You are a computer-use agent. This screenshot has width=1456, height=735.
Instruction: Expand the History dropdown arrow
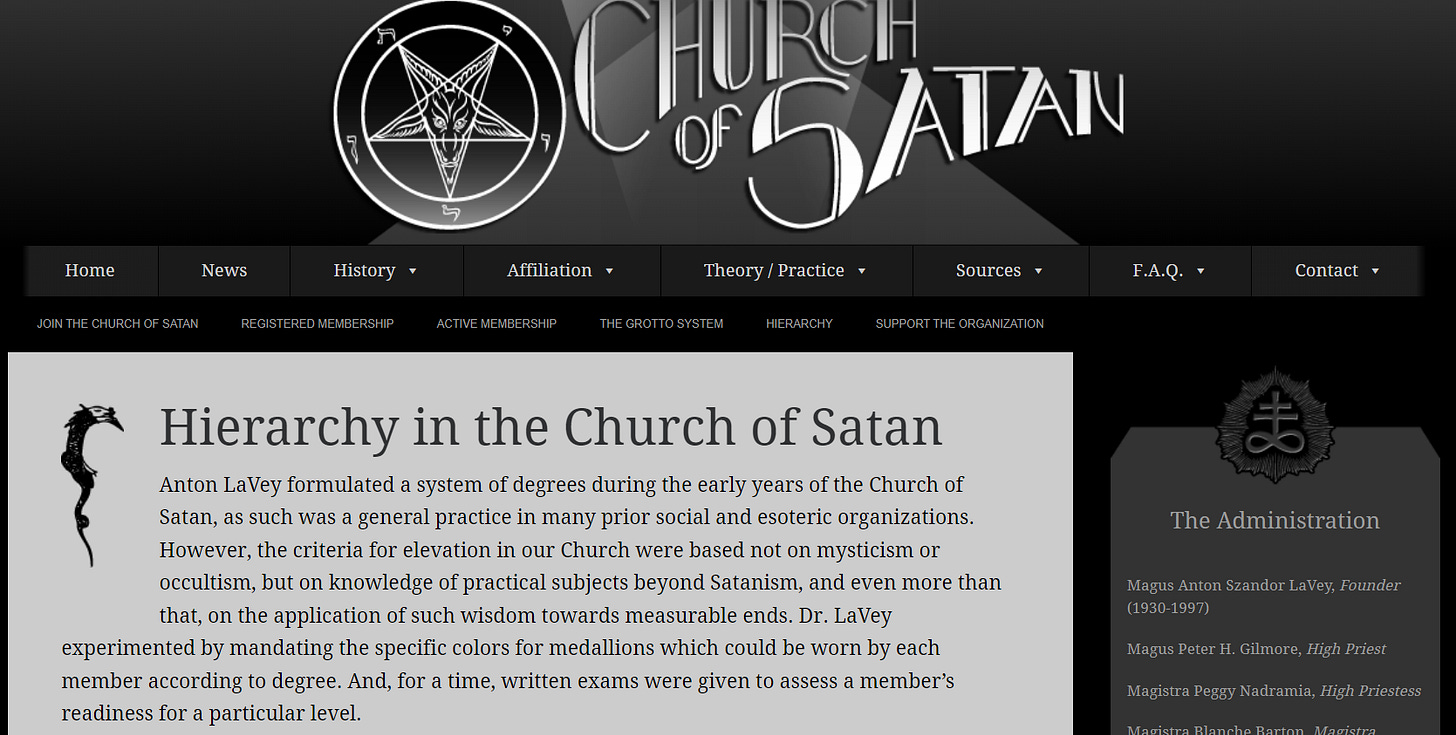413,271
